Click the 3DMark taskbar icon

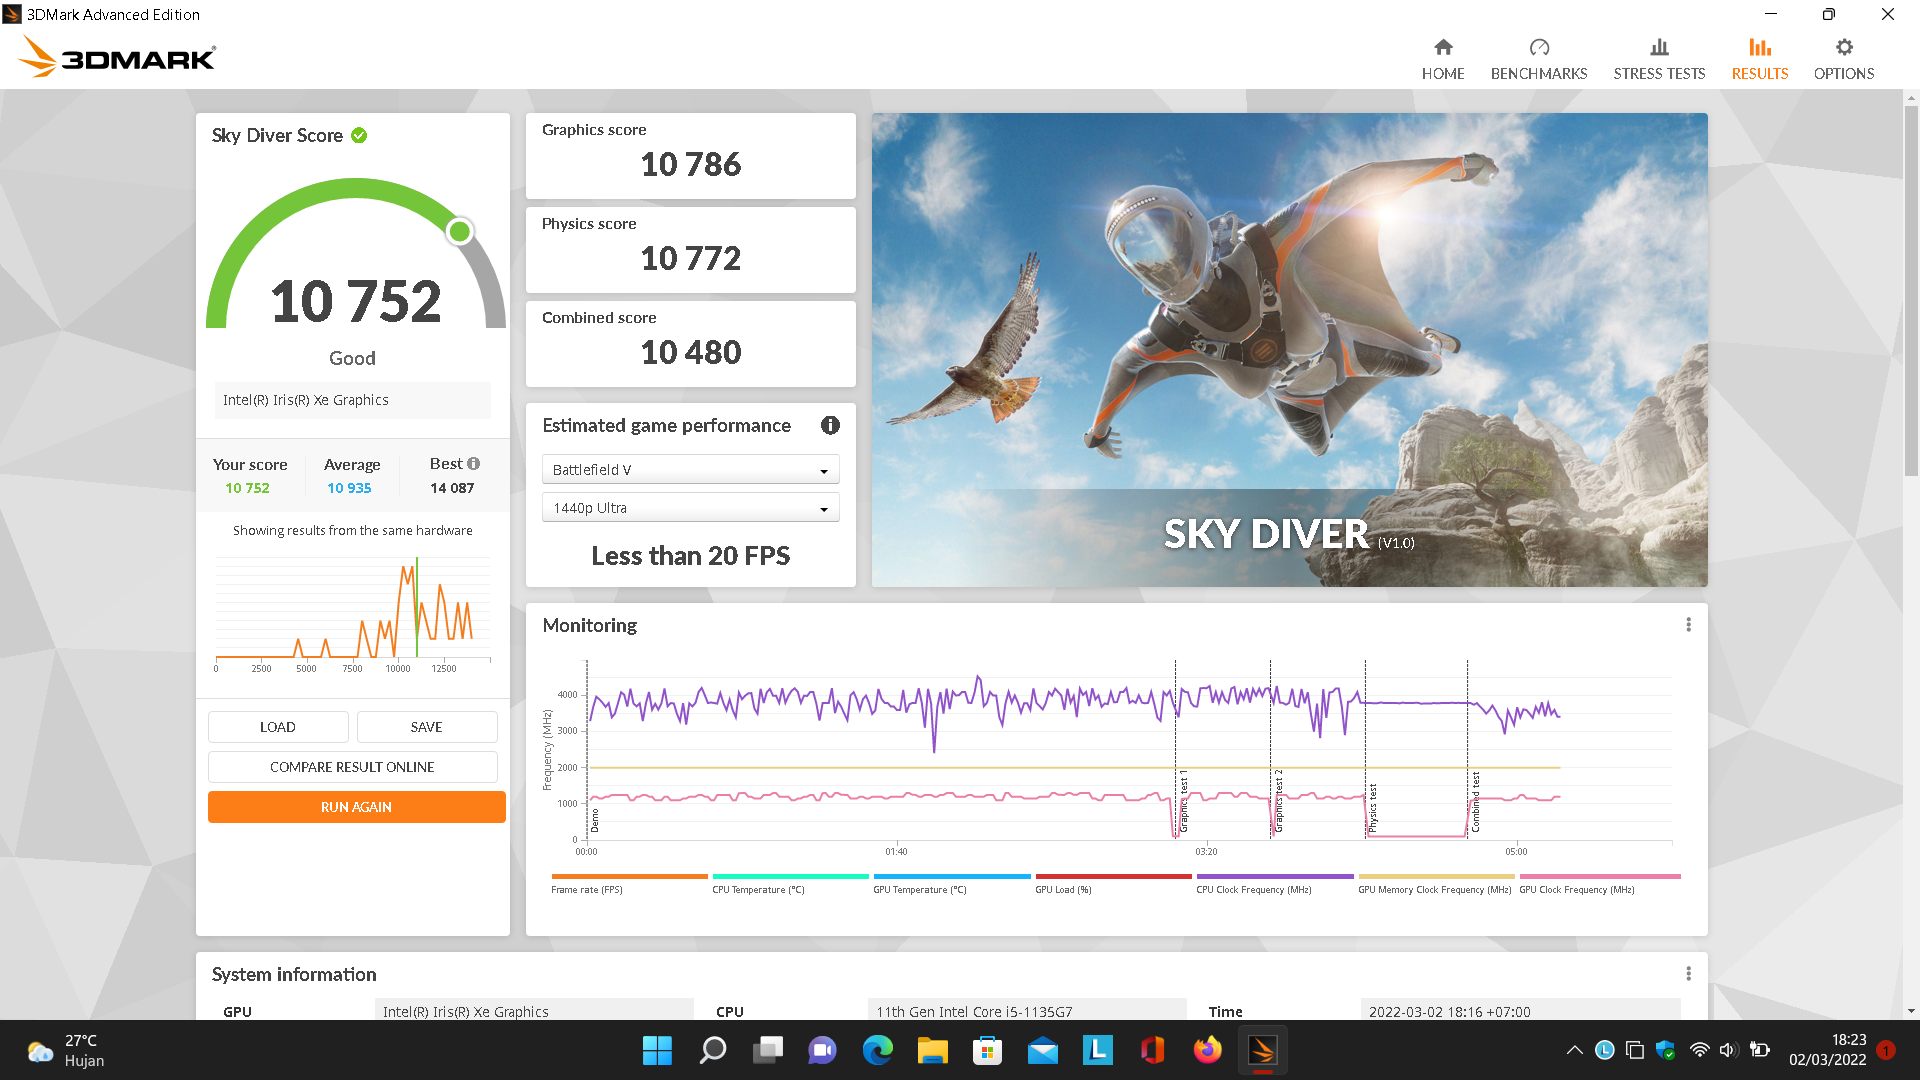pos(1262,1050)
